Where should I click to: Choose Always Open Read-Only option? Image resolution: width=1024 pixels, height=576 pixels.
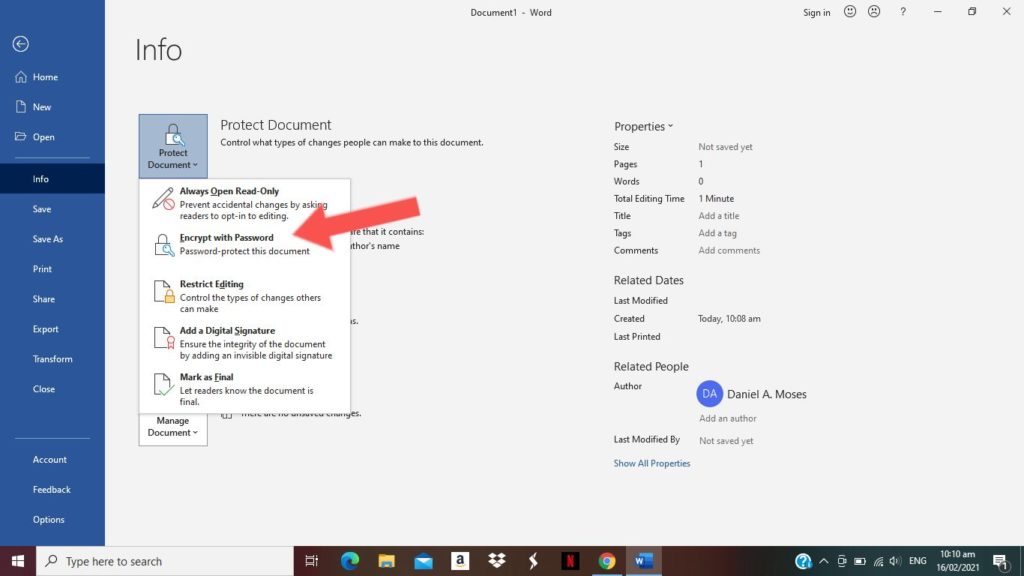(245, 203)
